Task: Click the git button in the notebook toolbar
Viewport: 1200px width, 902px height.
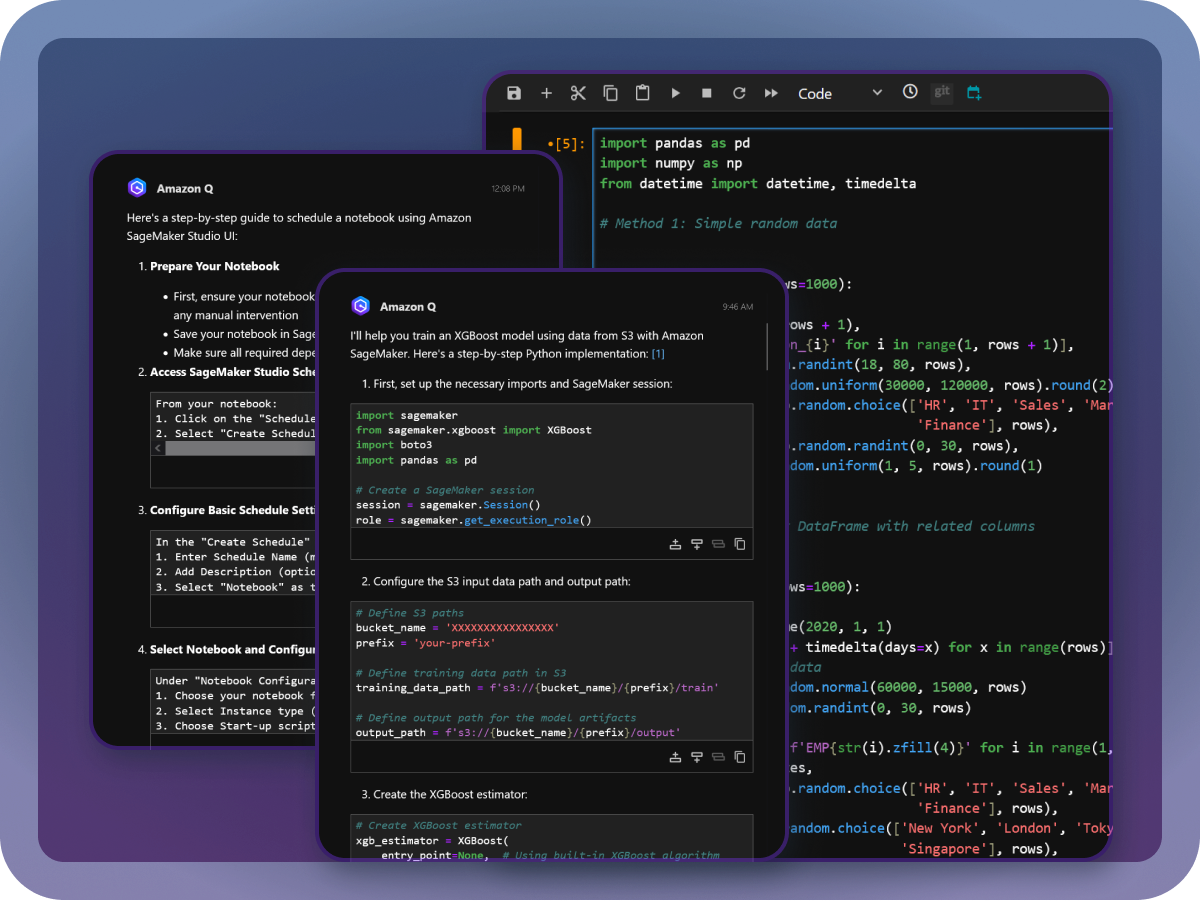Action: click(942, 92)
